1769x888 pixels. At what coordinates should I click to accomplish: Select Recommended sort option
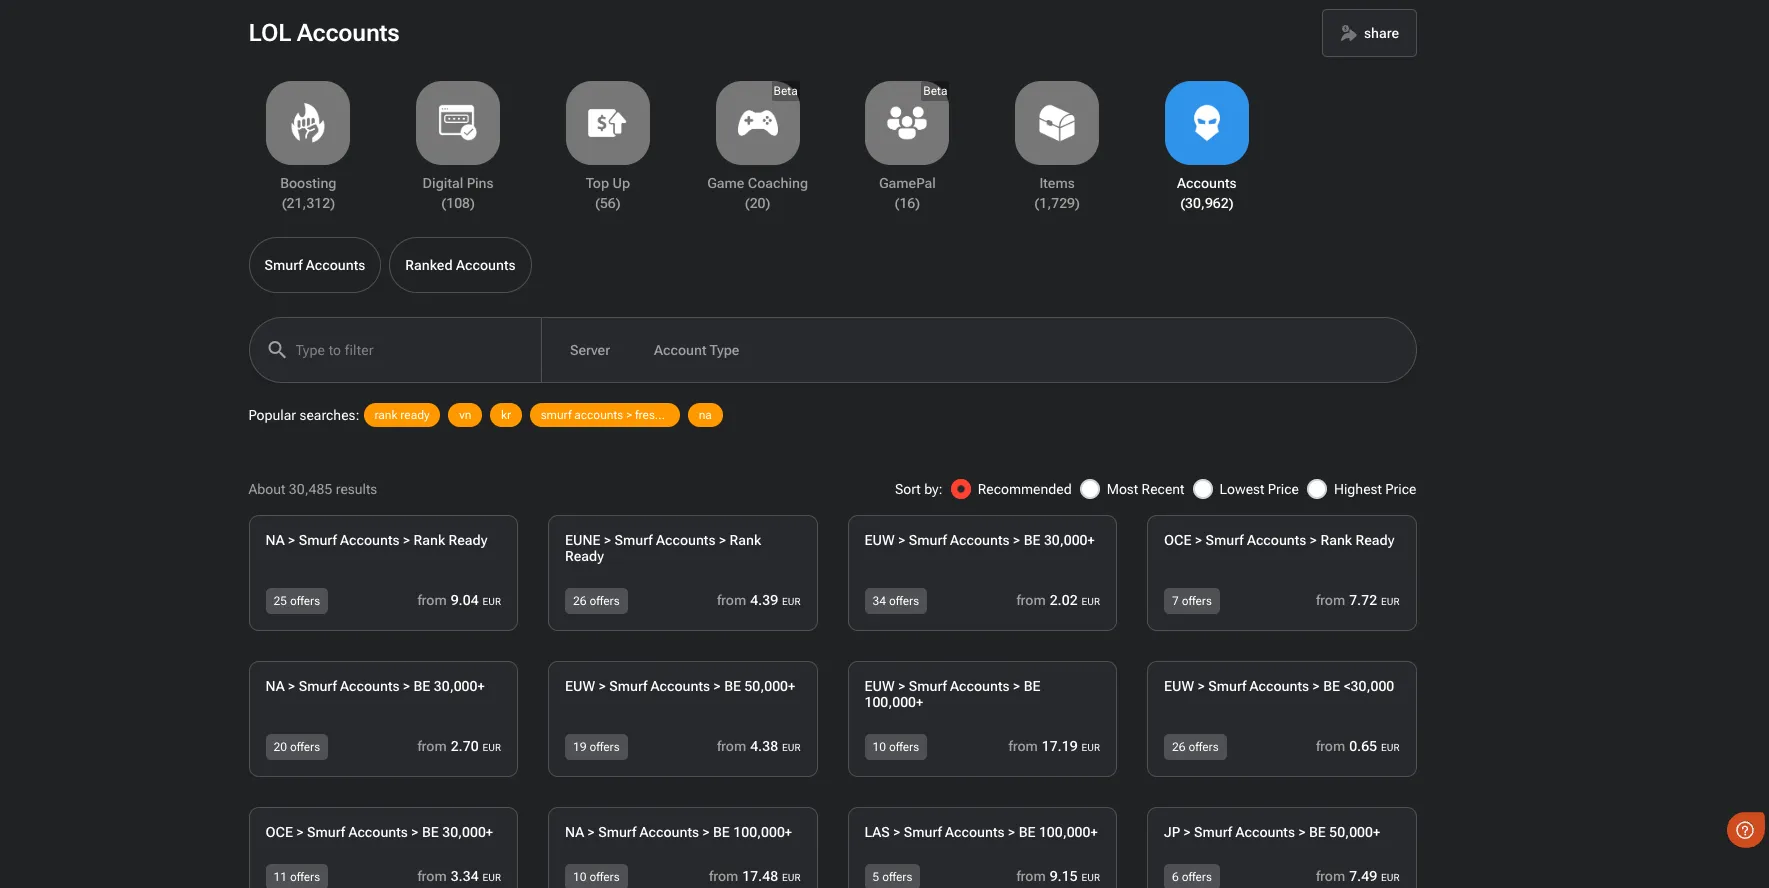(x=961, y=489)
